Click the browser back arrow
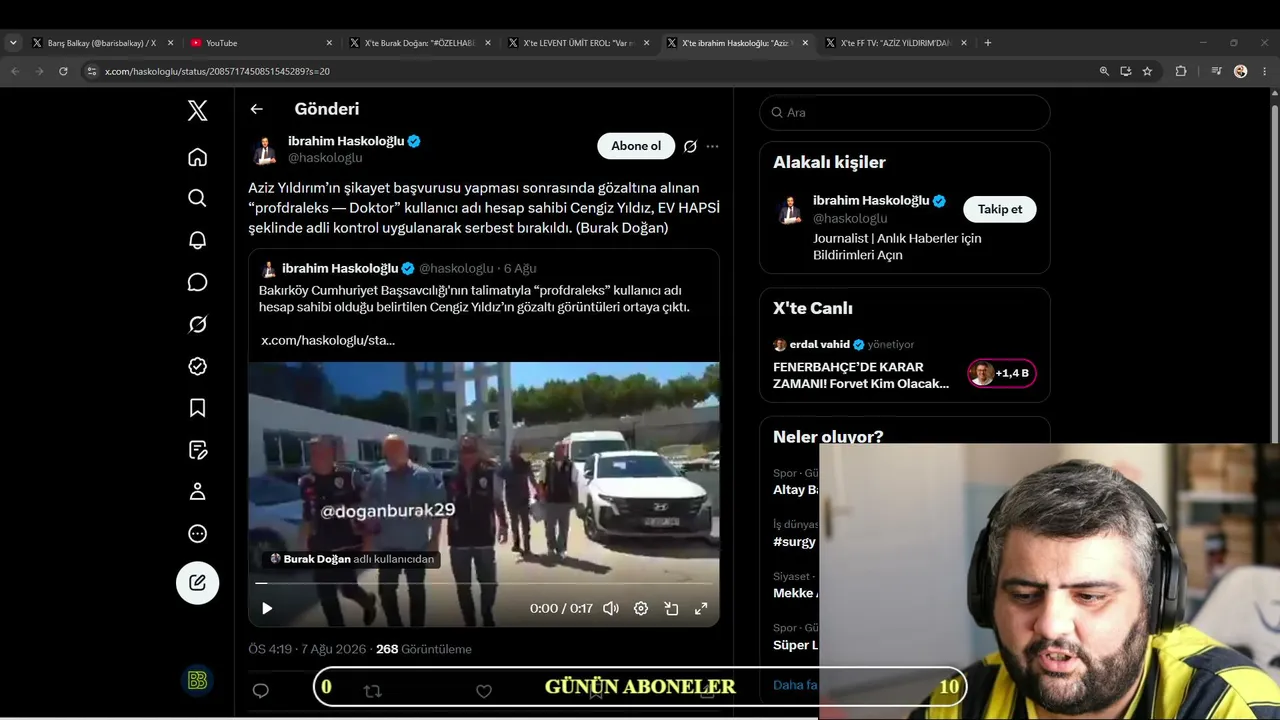The image size is (1280, 720). (x=15, y=71)
